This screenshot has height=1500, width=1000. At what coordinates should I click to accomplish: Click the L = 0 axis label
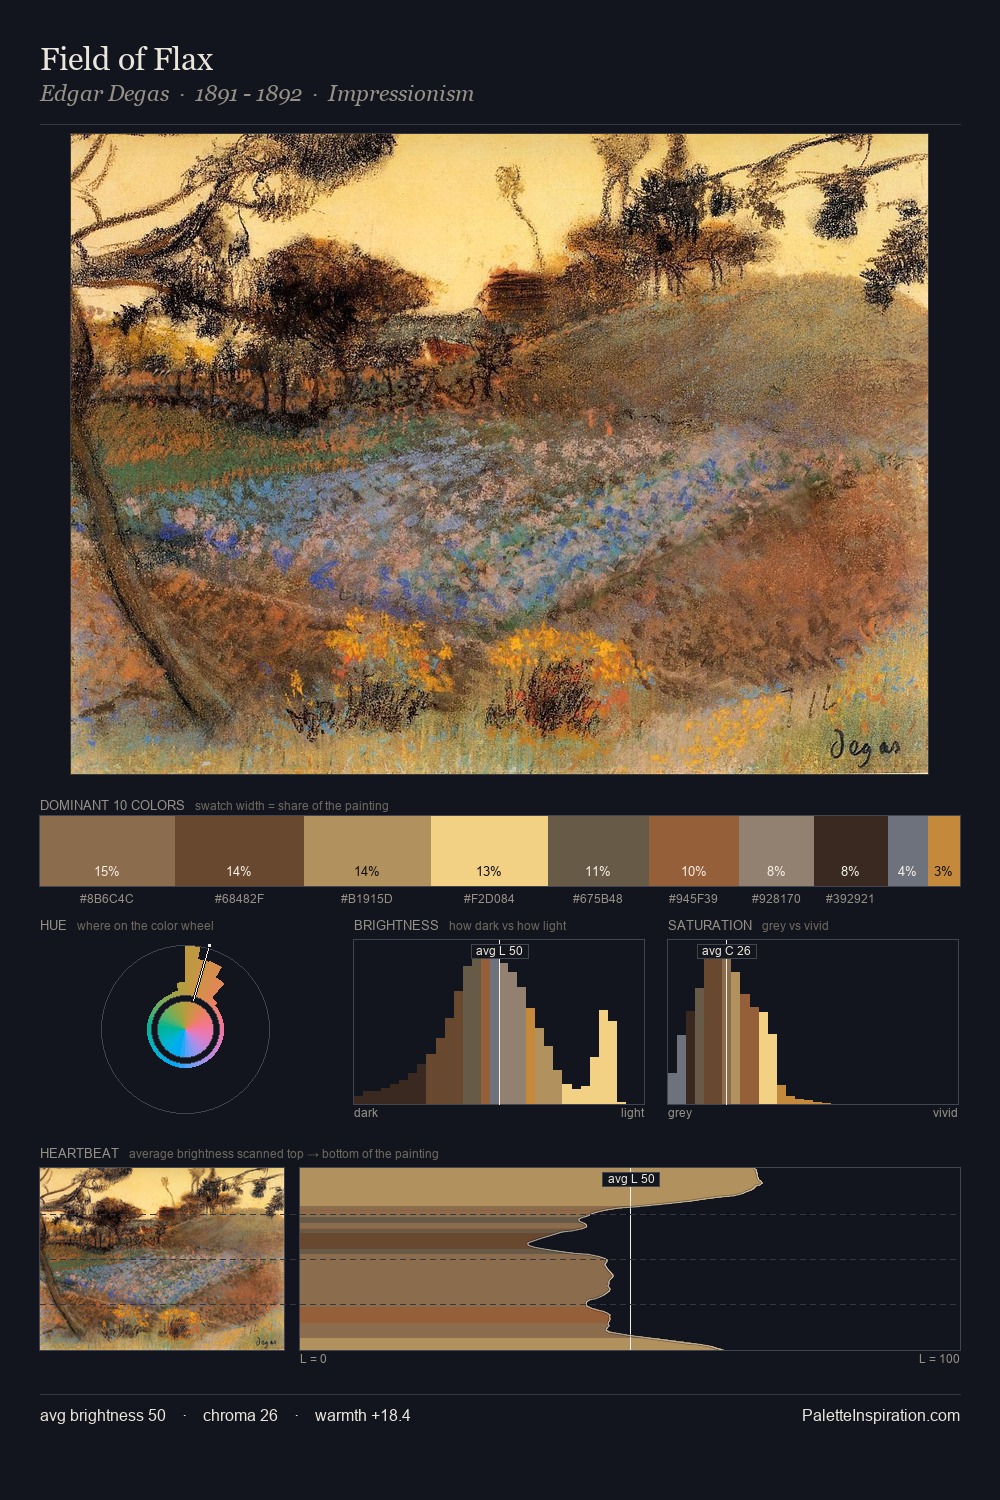pos(313,1359)
